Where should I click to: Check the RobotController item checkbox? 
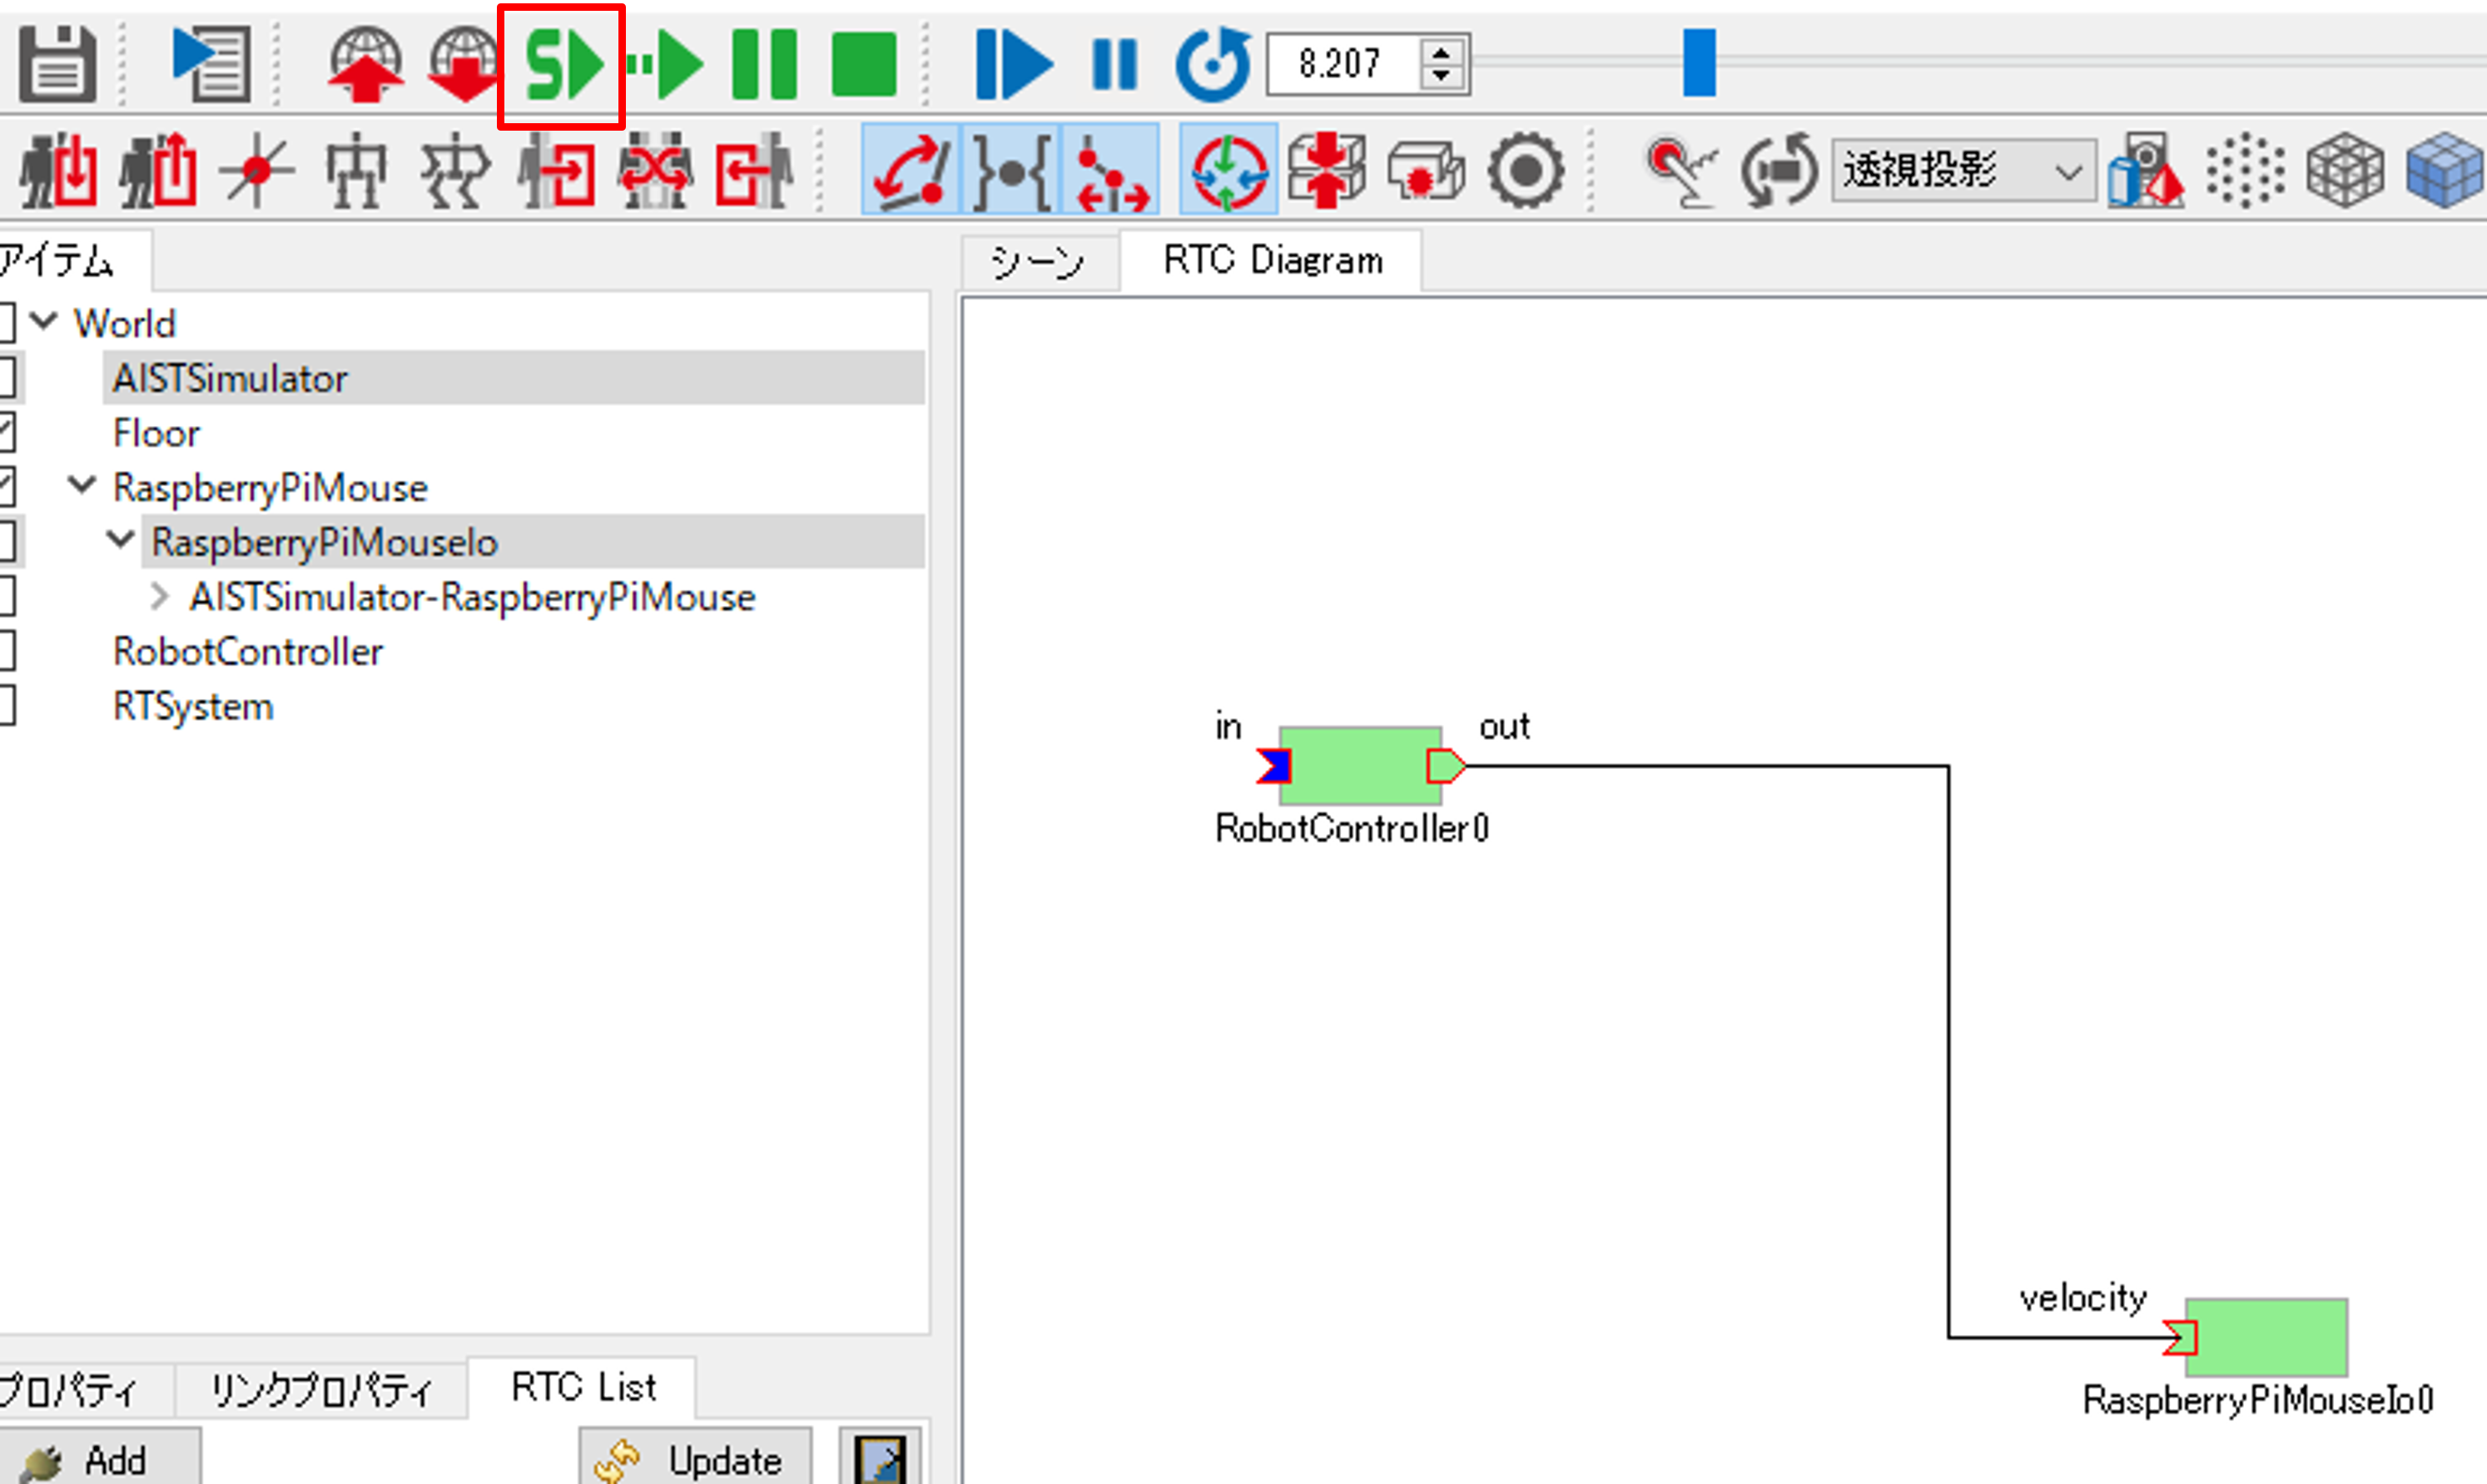coord(7,651)
